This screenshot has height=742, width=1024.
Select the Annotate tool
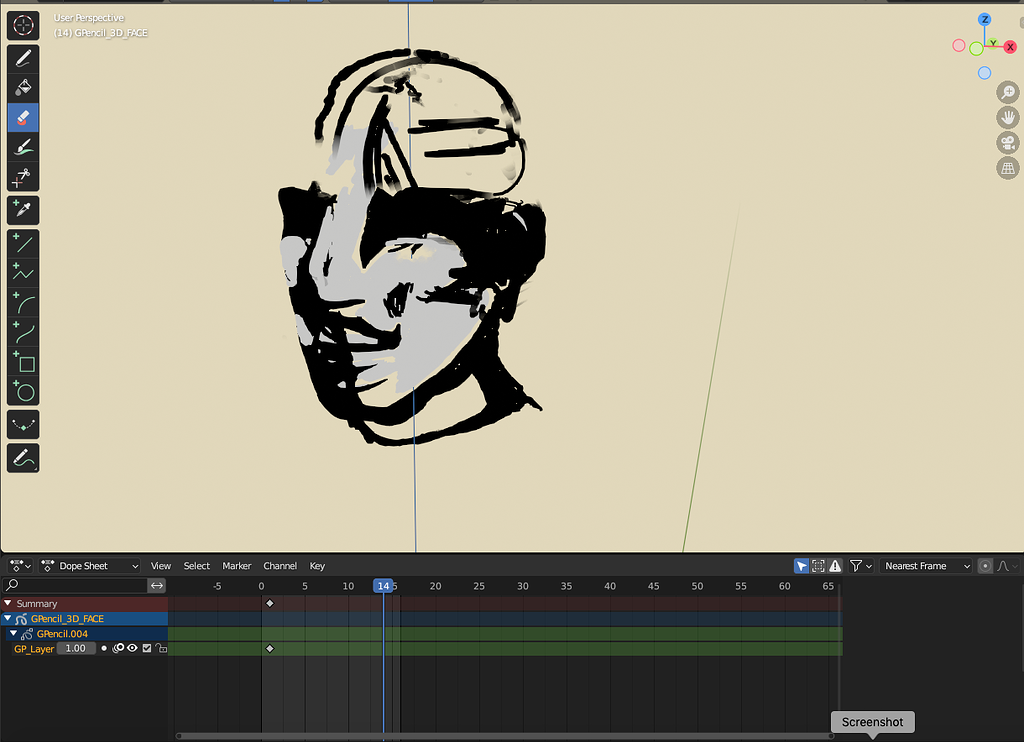[x=23, y=458]
